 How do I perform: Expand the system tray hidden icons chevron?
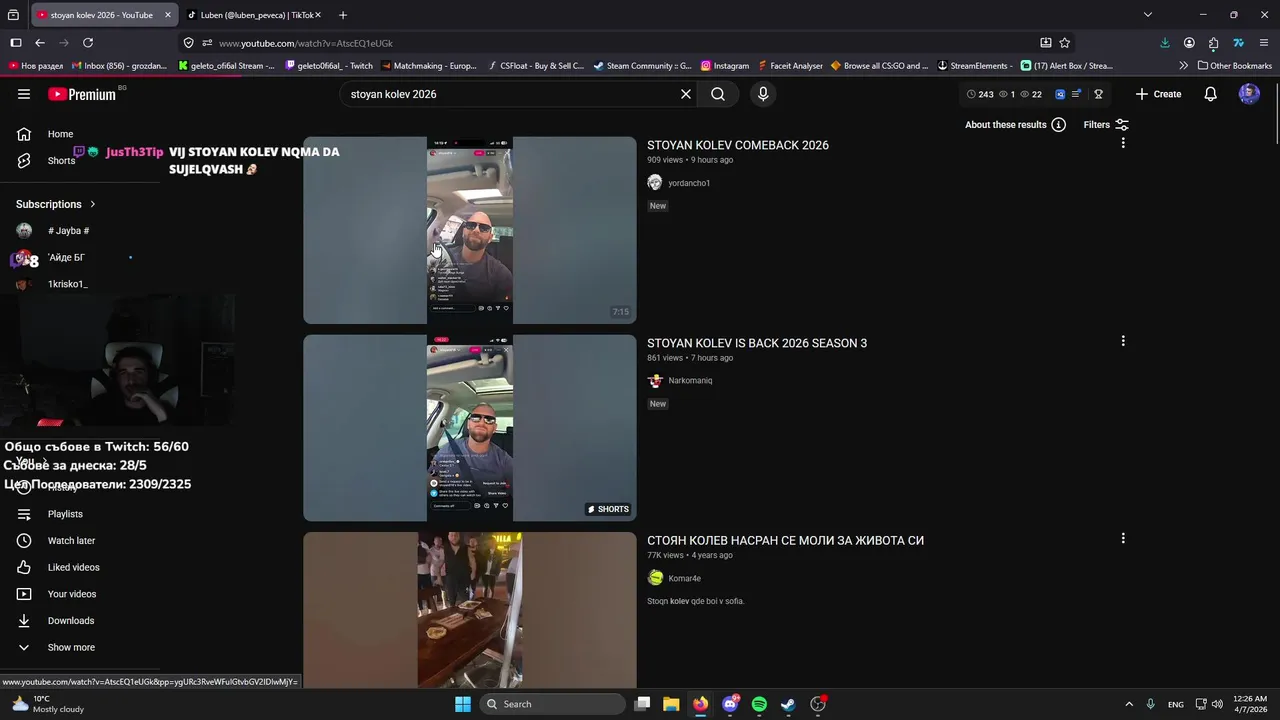click(1129, 704)
